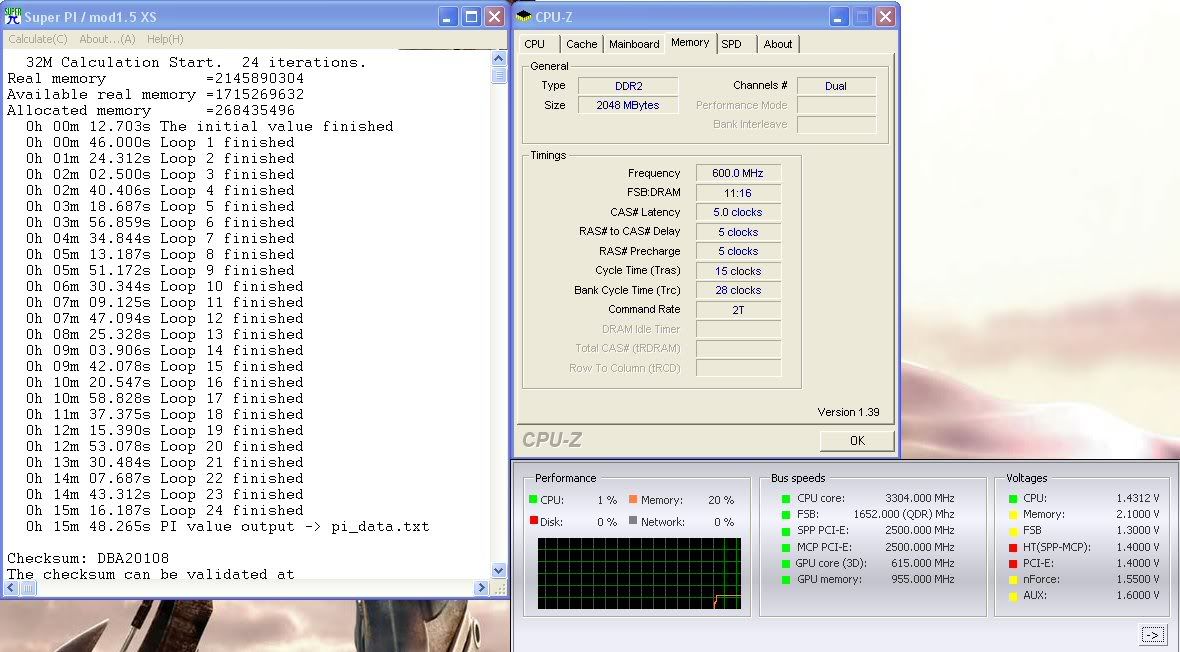This screenshot has height=652, width=1180.
Task: Click the CPU core value '3304.000 MHz'
Action: (x=920, y=498)
